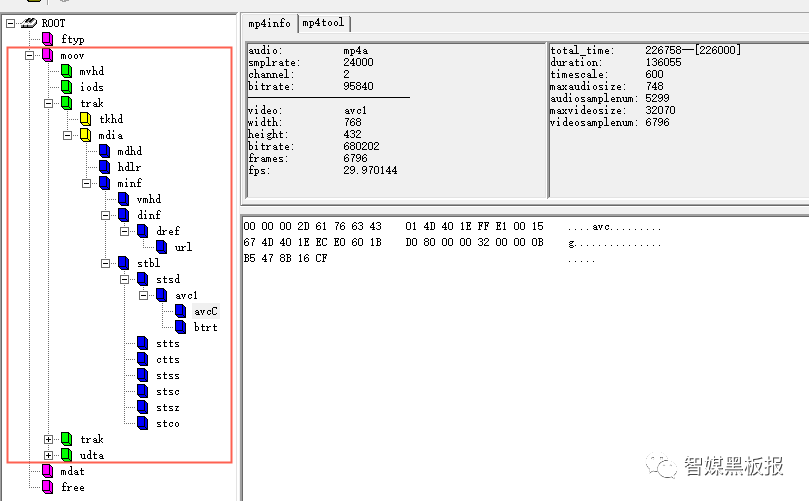Viewport: 809px width, 501px height.
Task: Click the blue stts box icon
Action: click(143, 343)
